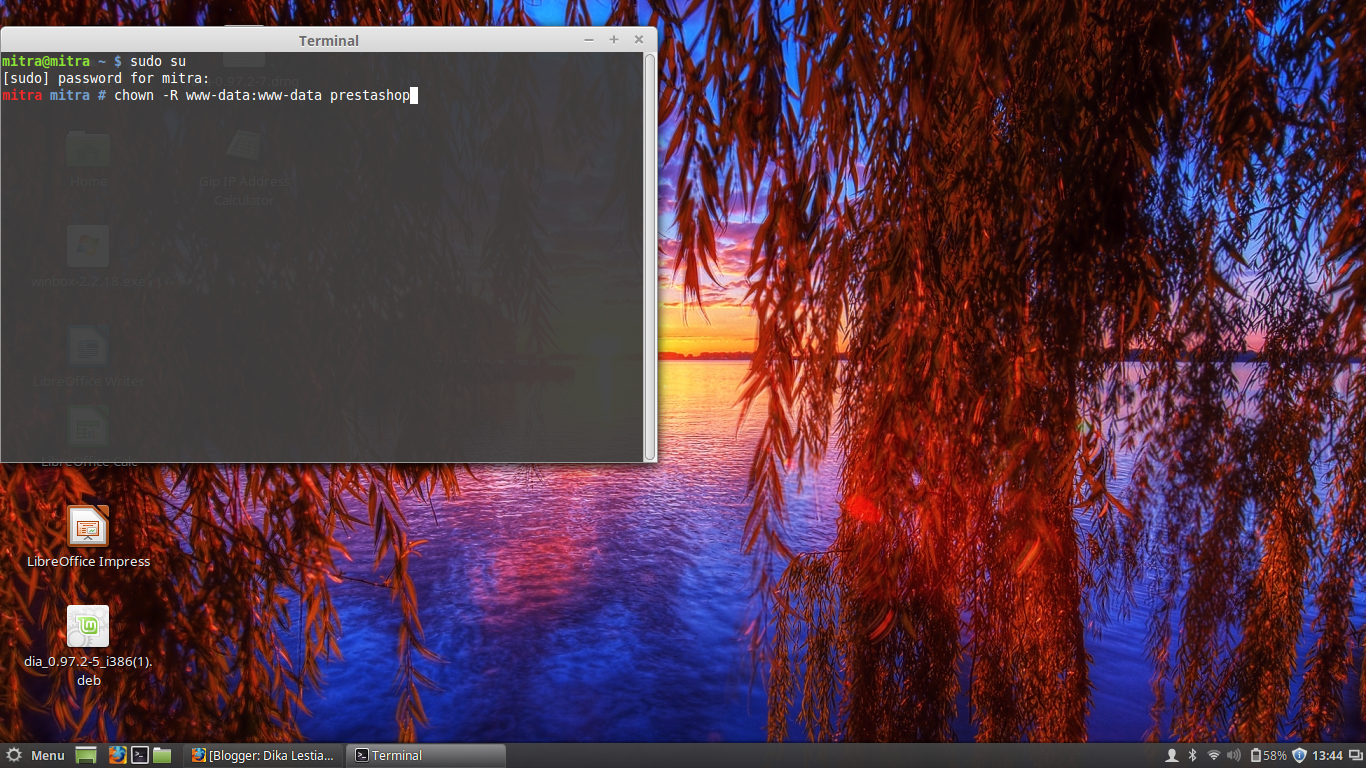Open the Bluetooth tray icon
1366x768 pixels.
click(1192, 755)
